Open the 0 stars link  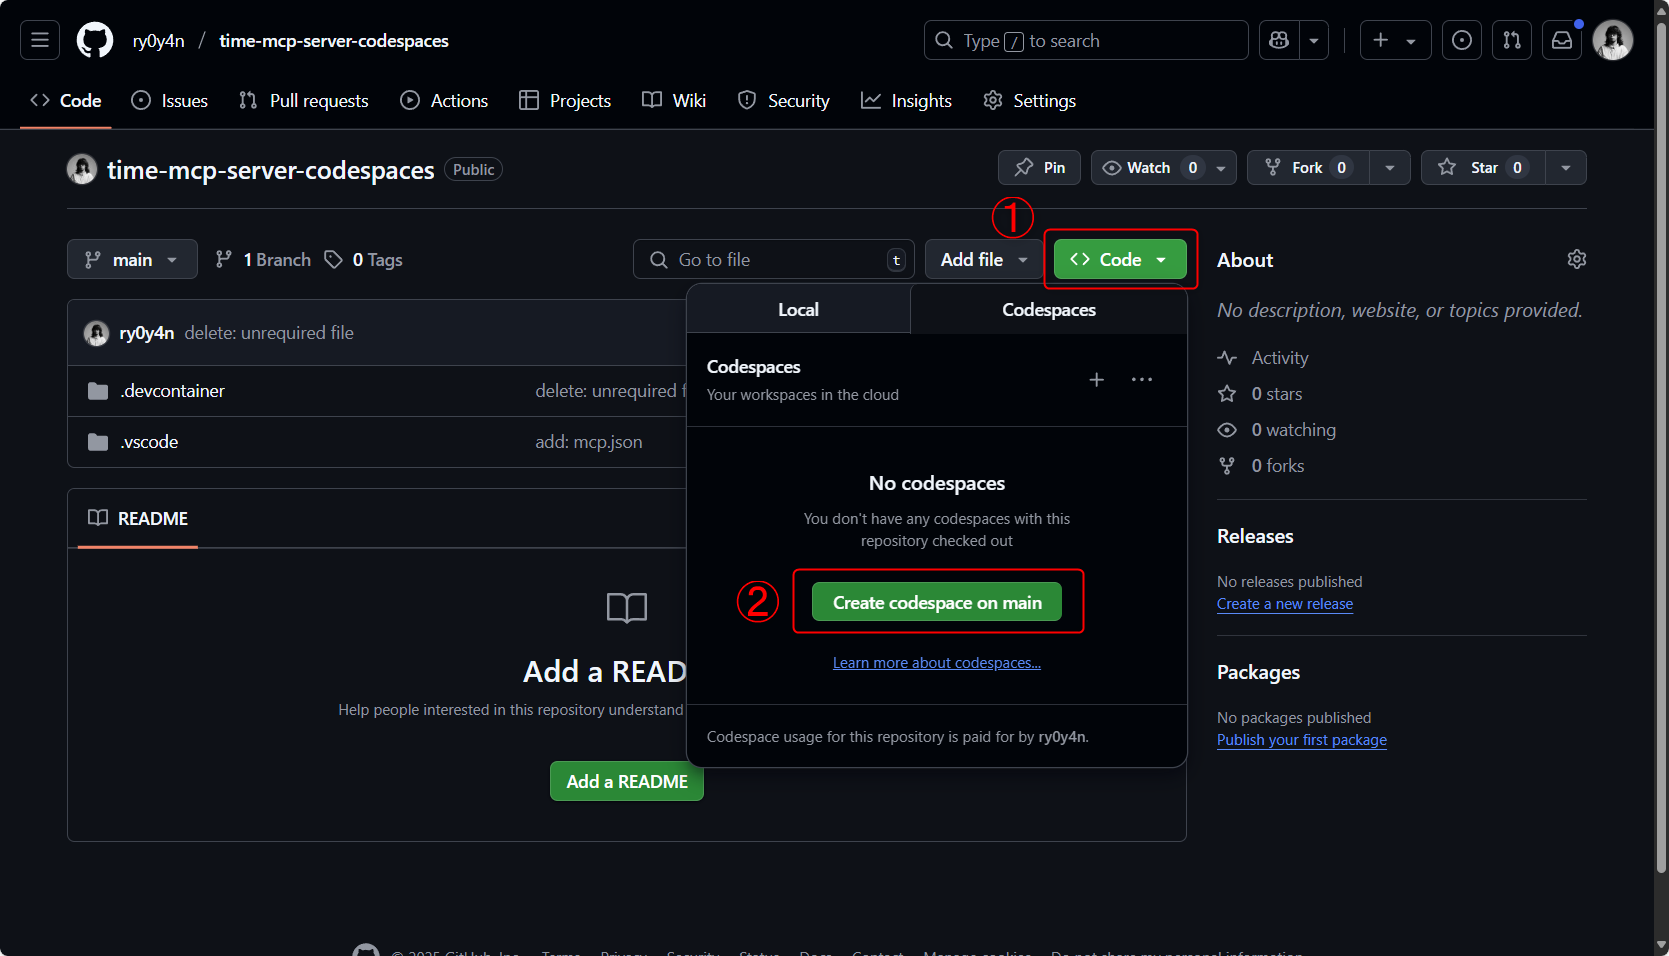tap(1261, 394)
